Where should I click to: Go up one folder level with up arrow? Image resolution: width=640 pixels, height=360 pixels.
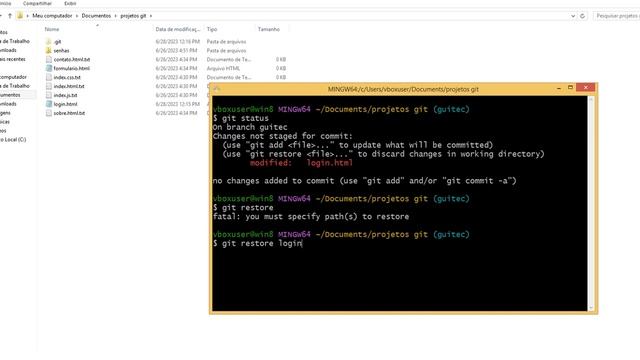(x=10, y=16)
